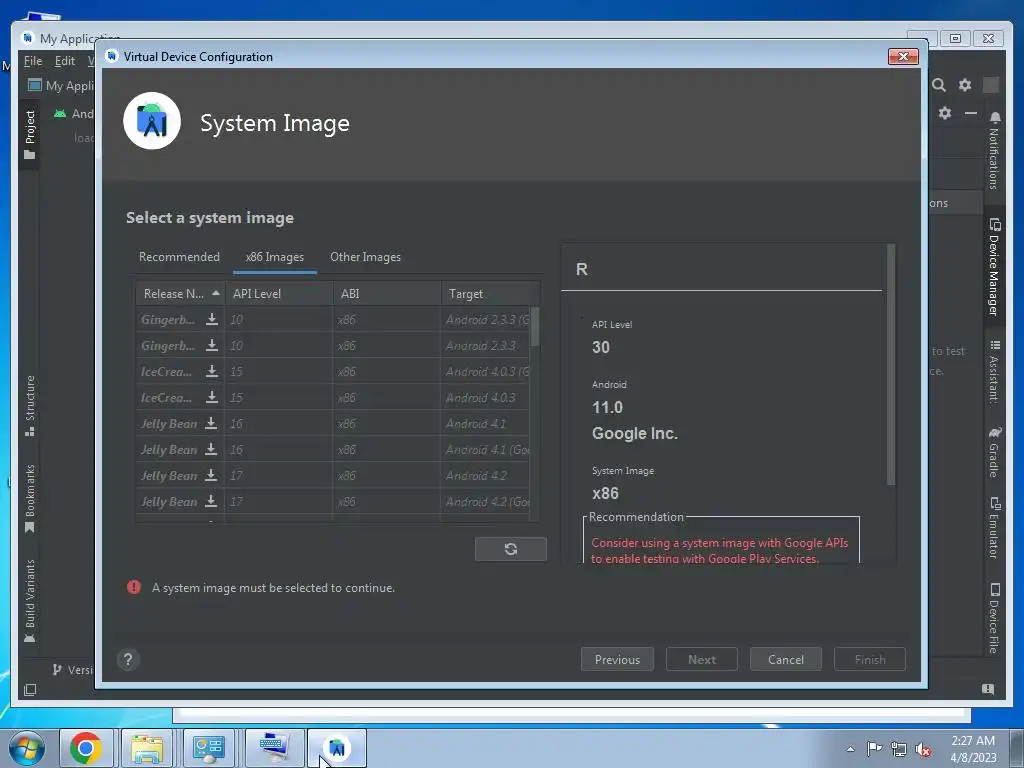This screenshot has width=1024, height=768.
Task: Click the recommendation text about Google APIs
Action: [x=719, y=551]
